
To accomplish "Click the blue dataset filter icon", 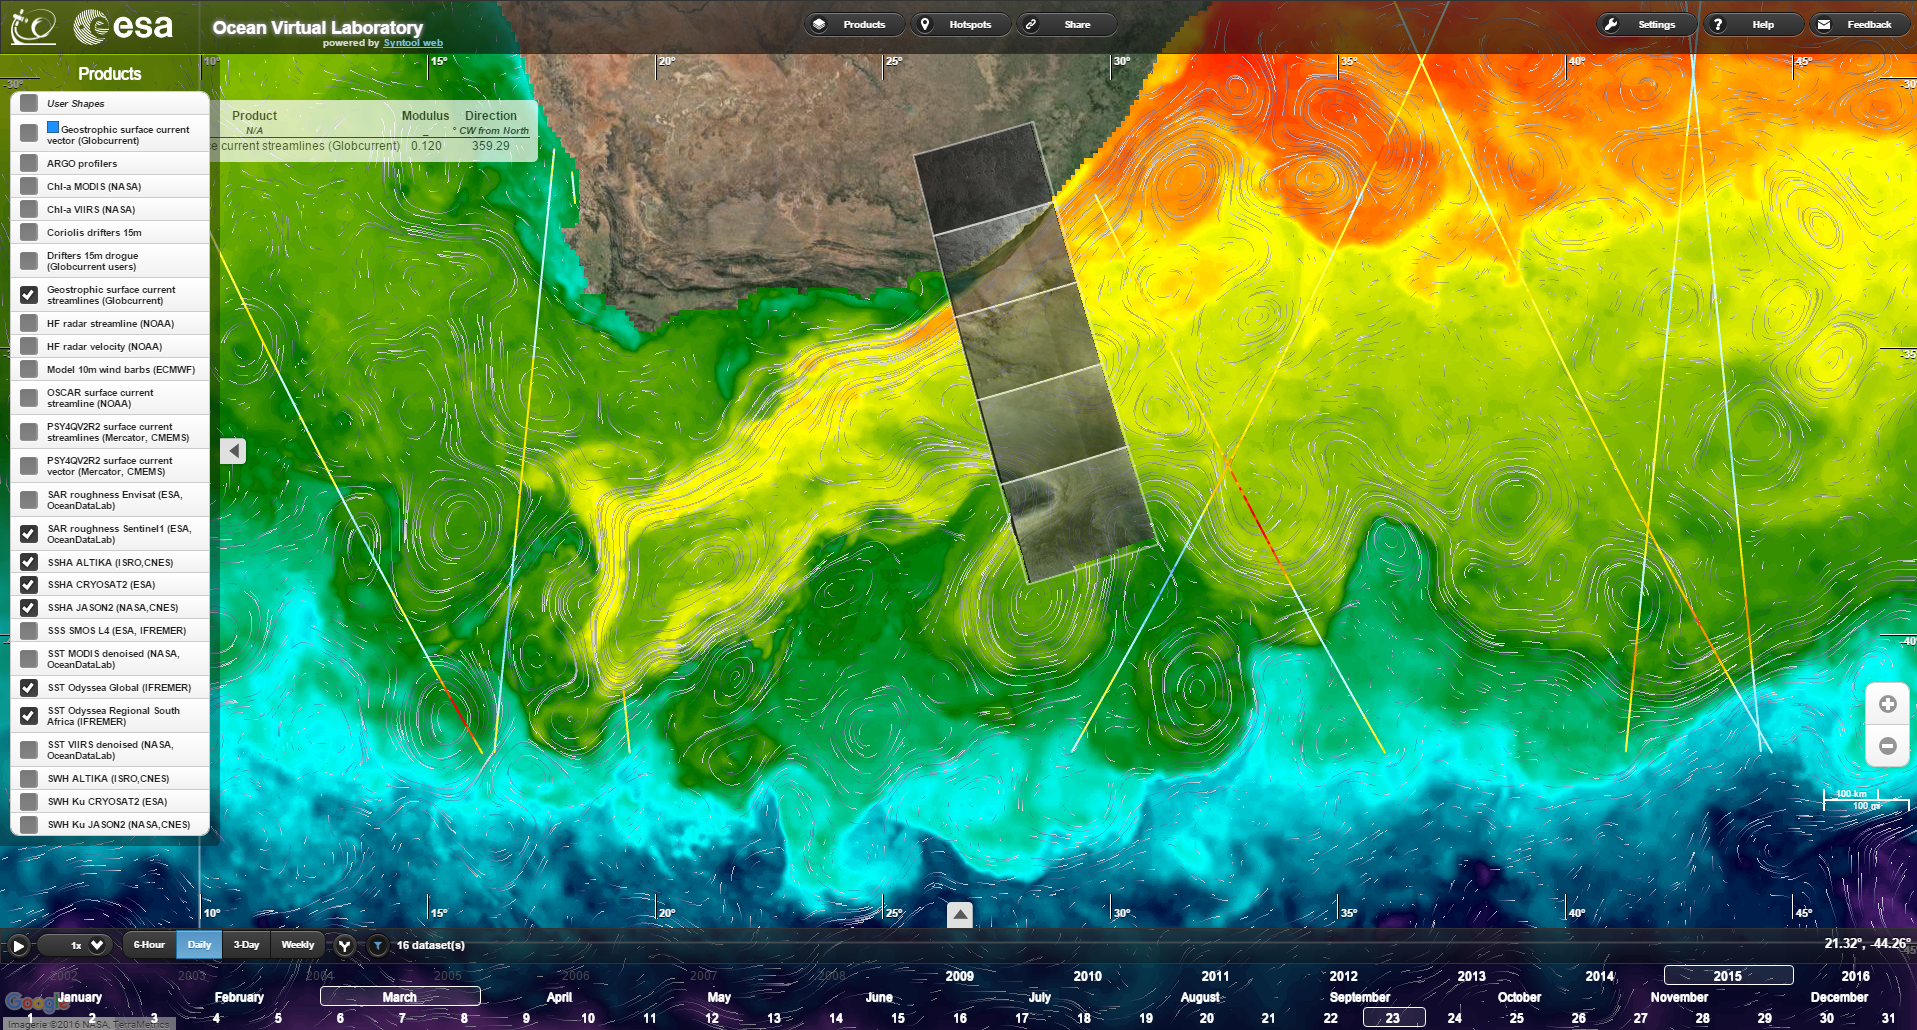I will (378, 945).
